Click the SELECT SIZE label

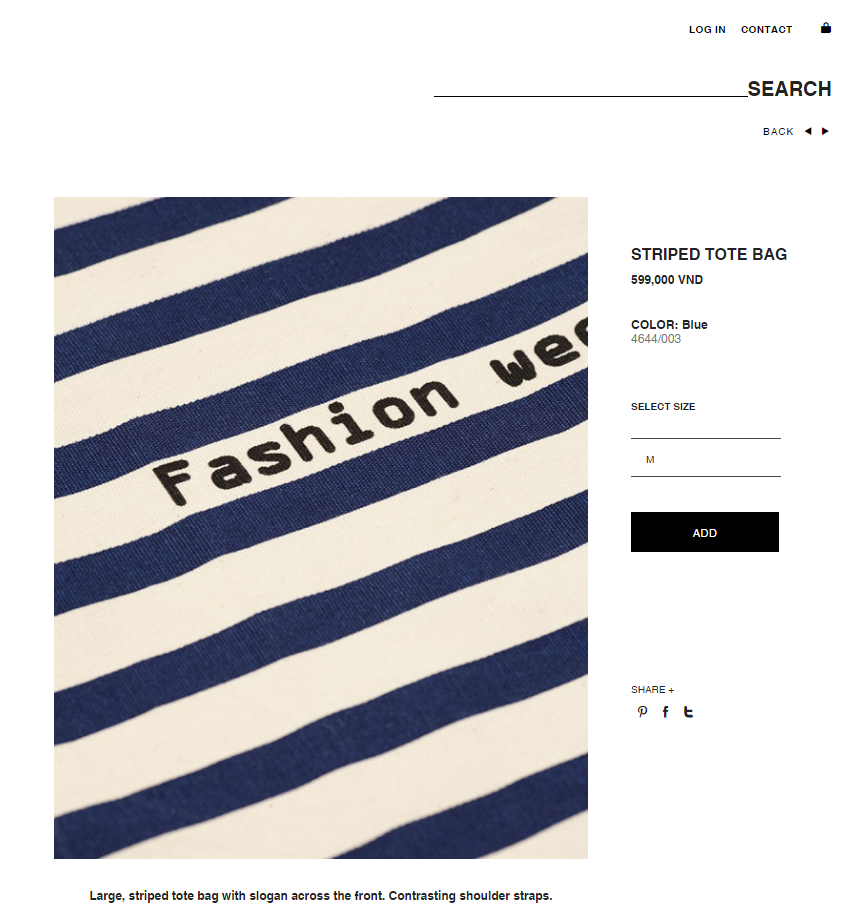tap(663, 407)
